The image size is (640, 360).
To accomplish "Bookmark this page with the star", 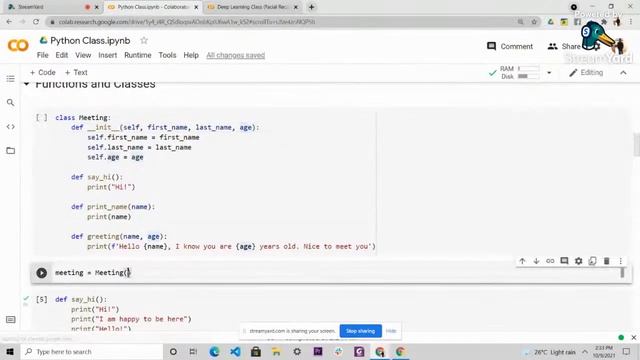I will click(534, 22).
